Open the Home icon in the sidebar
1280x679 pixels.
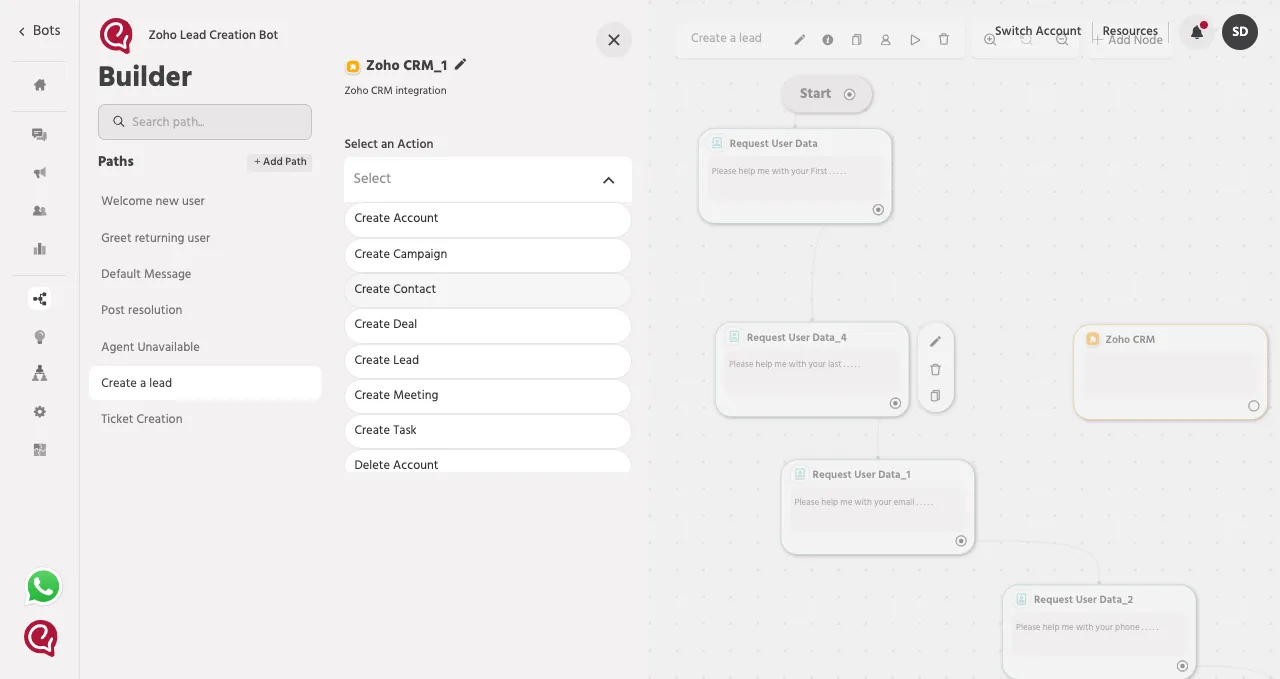40,85
